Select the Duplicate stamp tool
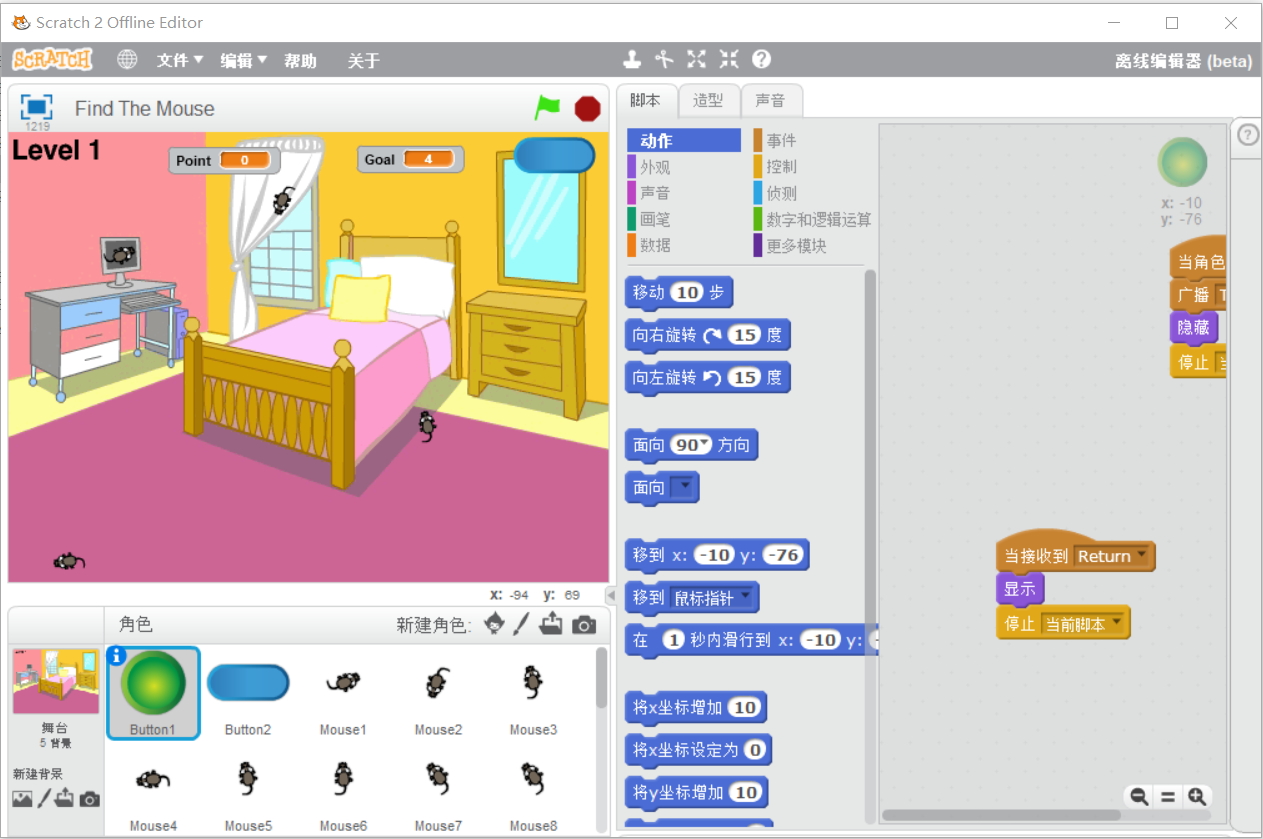The height and width of the screenshot is (839, 1263). coord(632,59)
